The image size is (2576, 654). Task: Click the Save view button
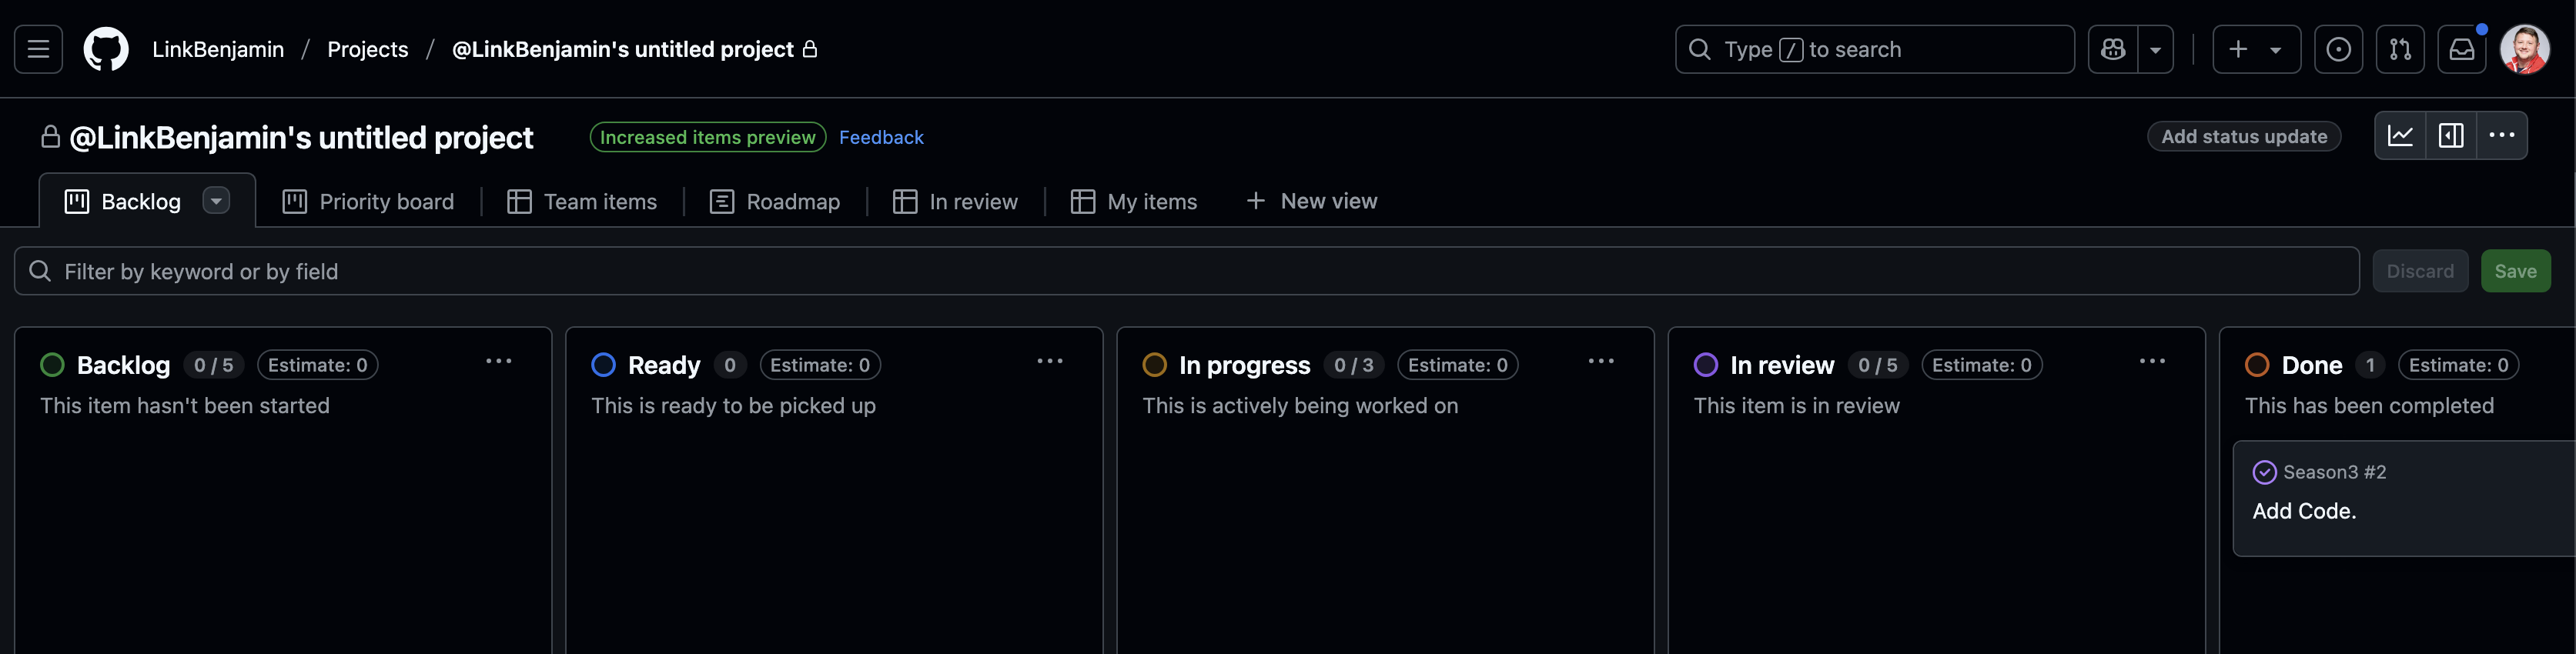pos(2515,271)
